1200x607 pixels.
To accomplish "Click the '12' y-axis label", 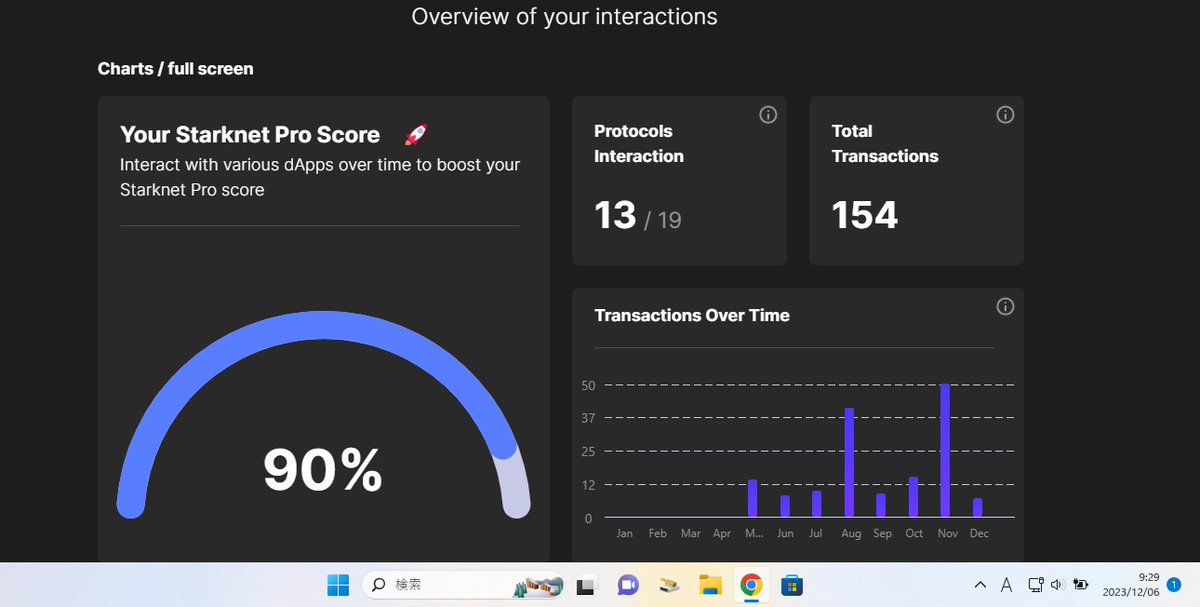I will (588, 486).
